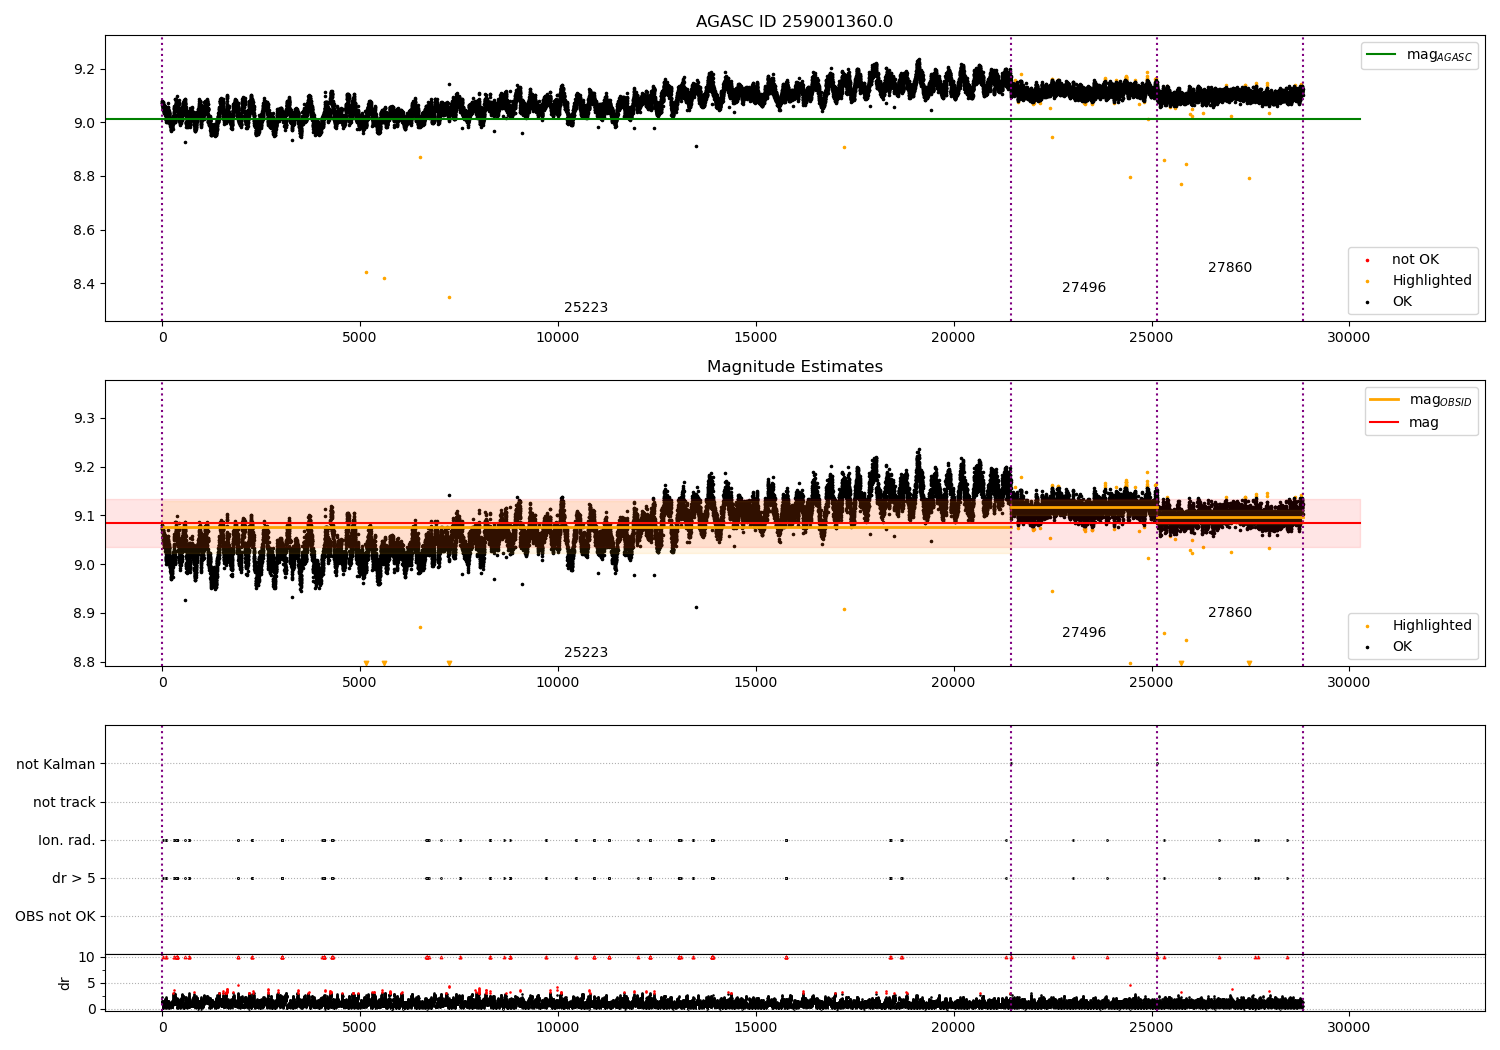Click the 'dr > 5' axis label

[74, 878]
